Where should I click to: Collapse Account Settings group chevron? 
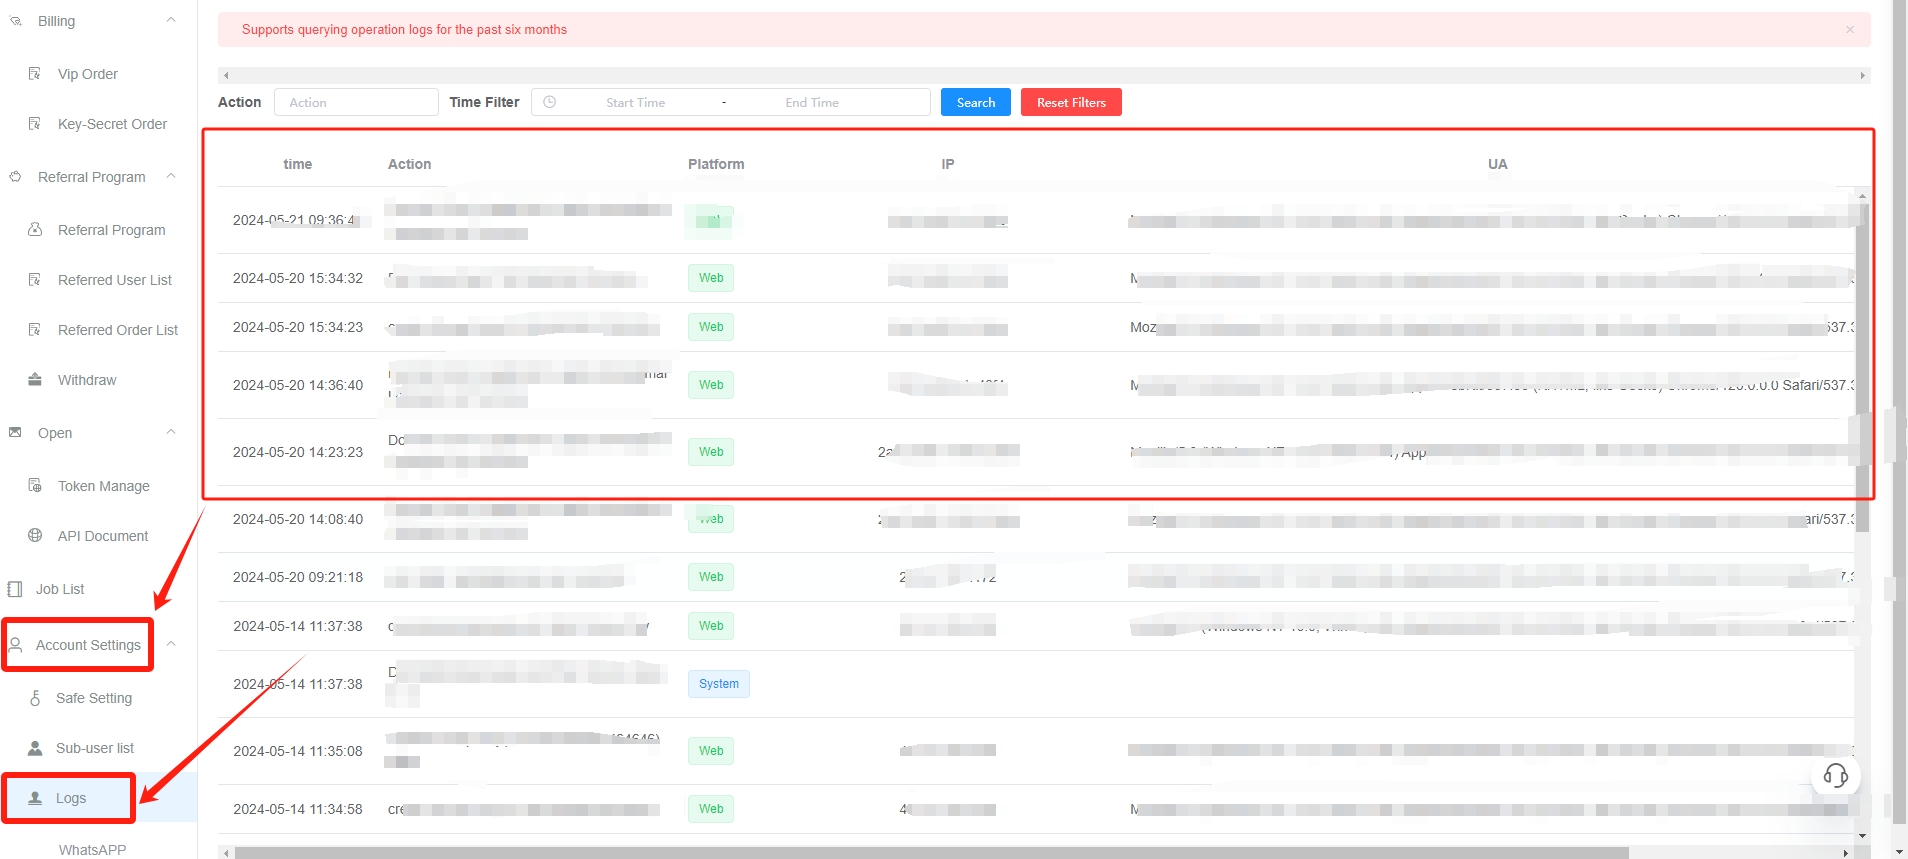pos(171,644)
